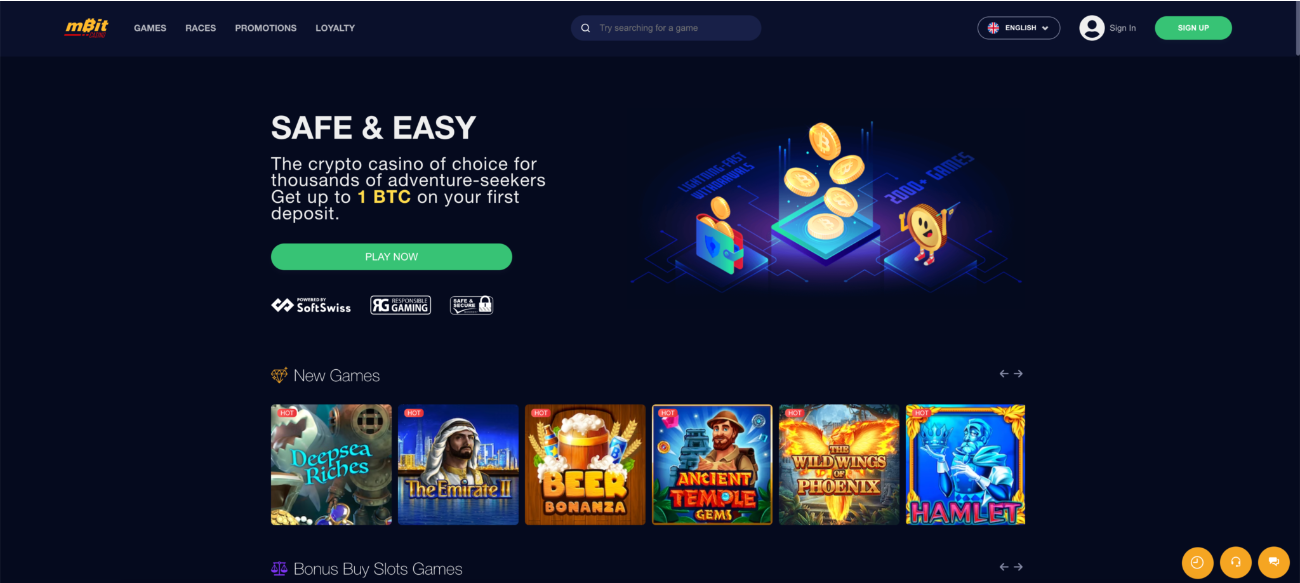Image resolution: width=1300 pixels, height=583 pixels.
Task: Go to previous New Games arrow
Action: point(1004,374)
